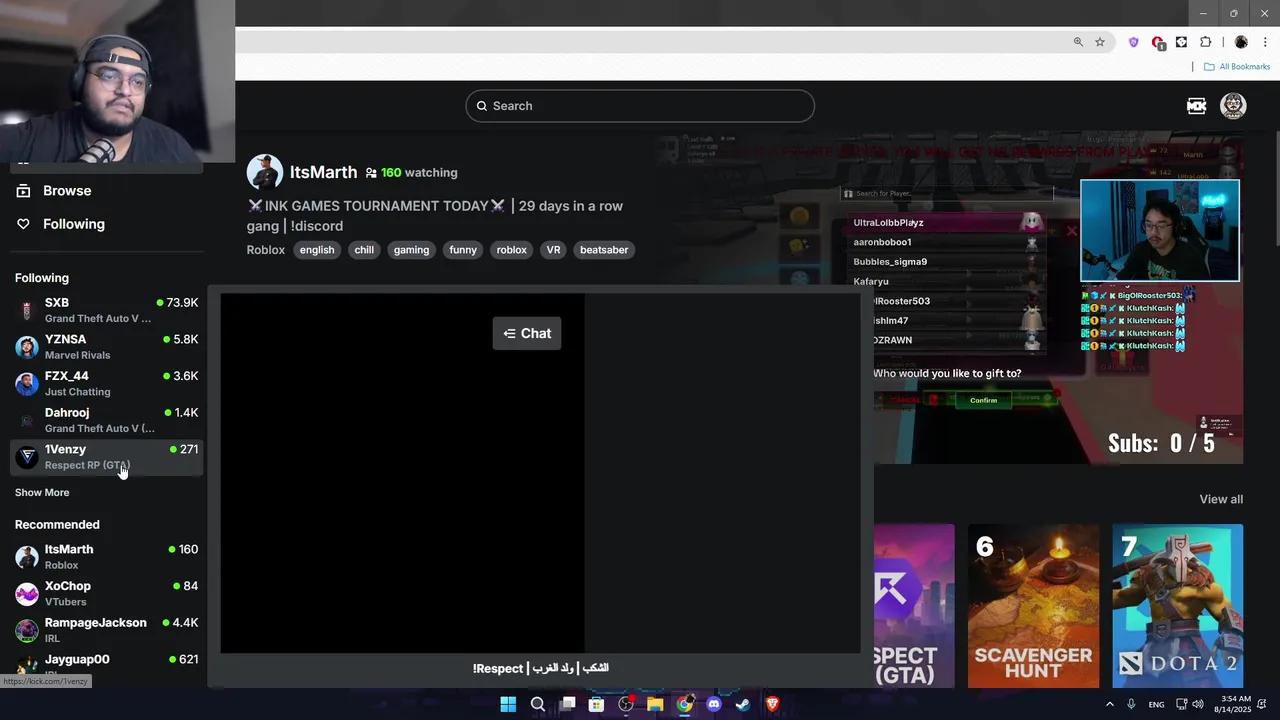Screen dimensions: 1280x720
Task: Open the clock showing 3:54 AM
Action: coord(1234,704)
